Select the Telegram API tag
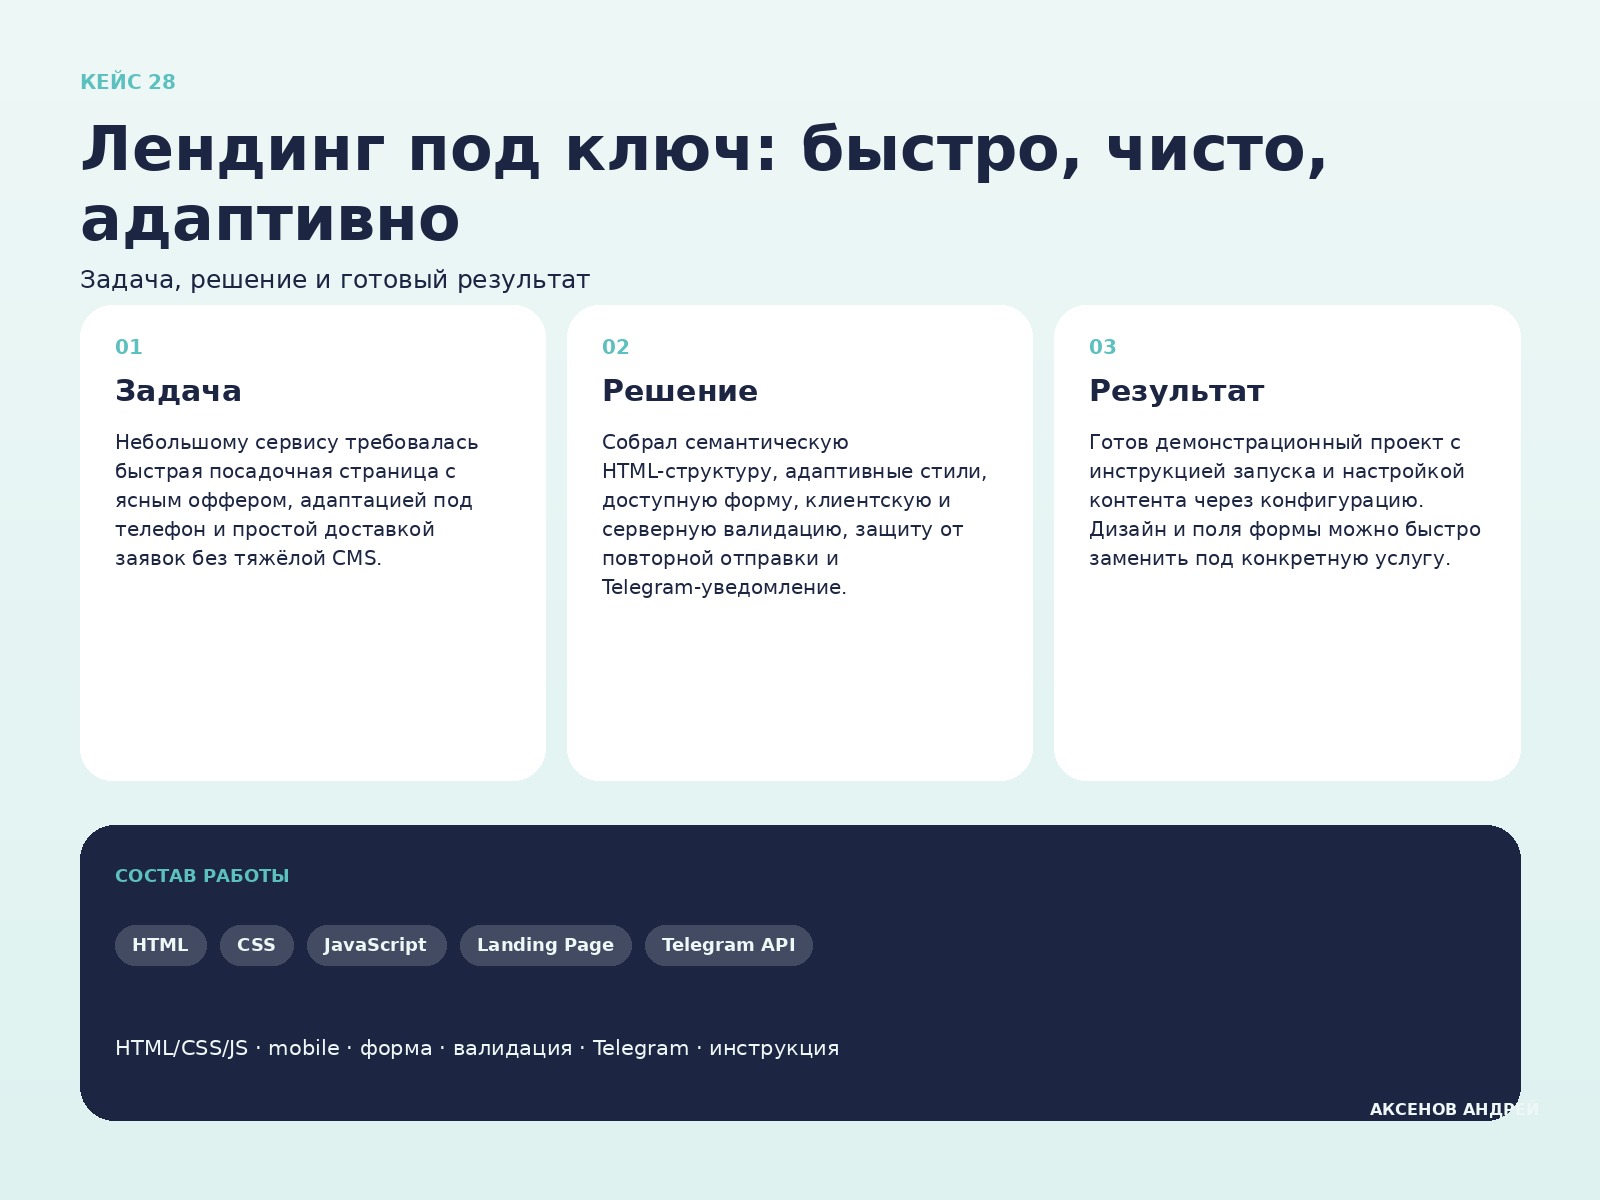 pyautogui.click(x=729, y=945)
